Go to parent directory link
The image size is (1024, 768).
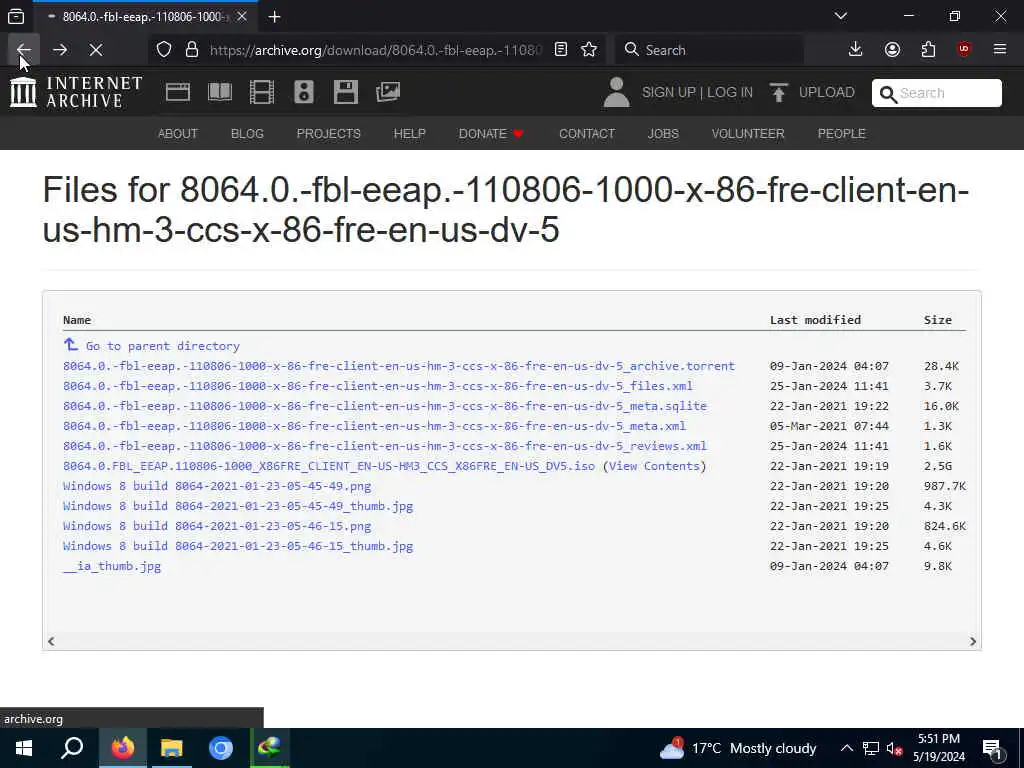(x=152, y=345)
